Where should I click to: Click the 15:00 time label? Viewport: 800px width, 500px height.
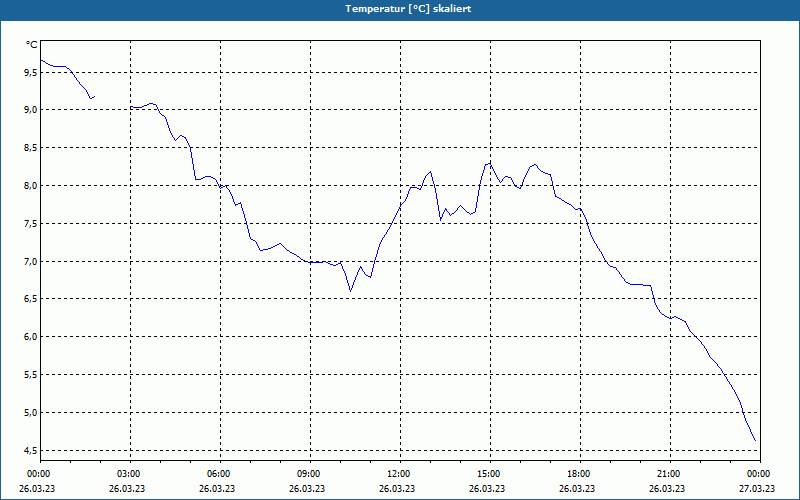tap(491, 474)
